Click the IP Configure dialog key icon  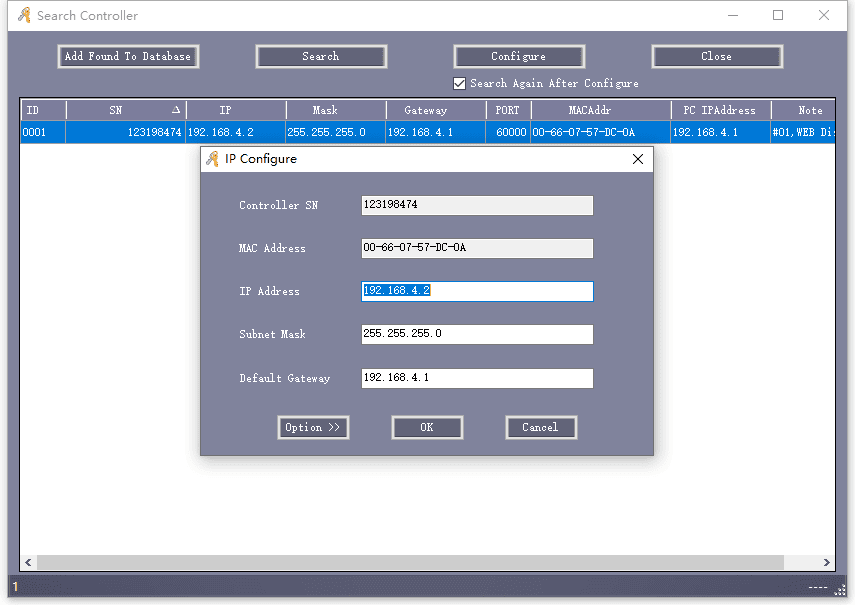[212, 159]
